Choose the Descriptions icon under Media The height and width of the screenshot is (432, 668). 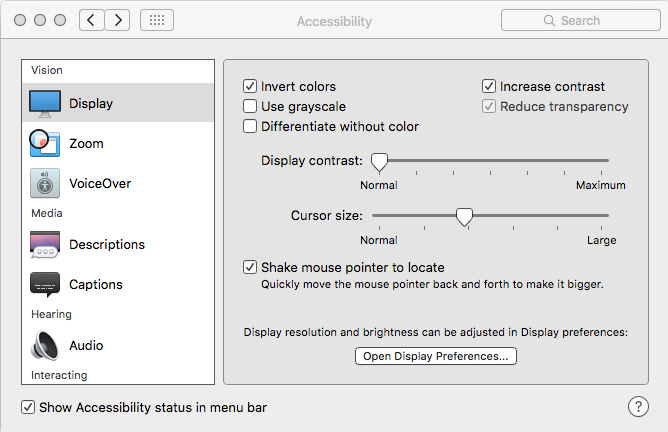pos(45,245)
